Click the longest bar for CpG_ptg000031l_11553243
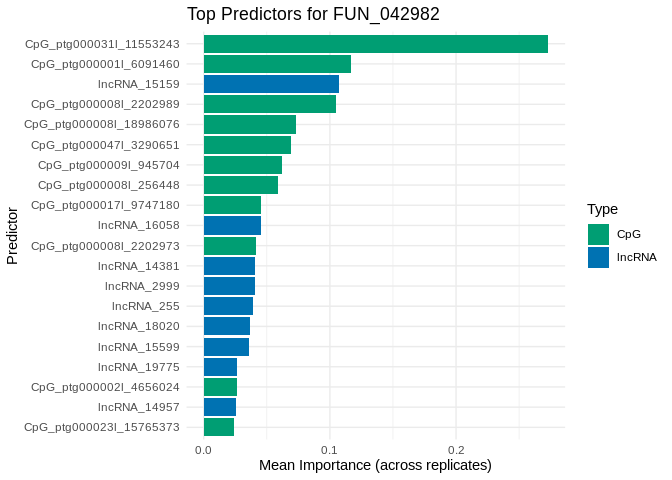The width and height of the screenshot is (672, 480). click(x=375, y=44)
